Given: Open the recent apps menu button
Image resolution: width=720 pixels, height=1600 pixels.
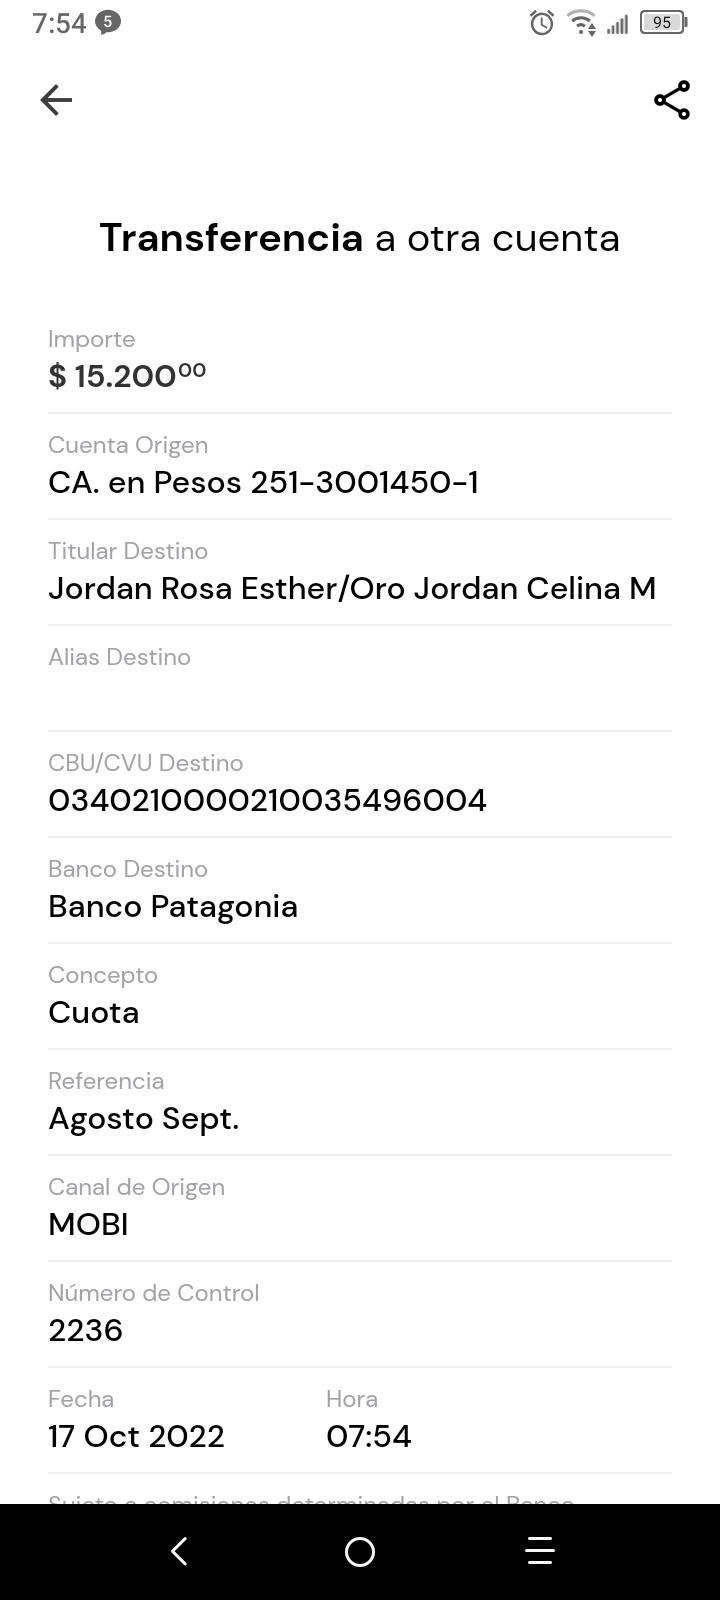Looking at the screenshot, I should tap(539, 1551).
